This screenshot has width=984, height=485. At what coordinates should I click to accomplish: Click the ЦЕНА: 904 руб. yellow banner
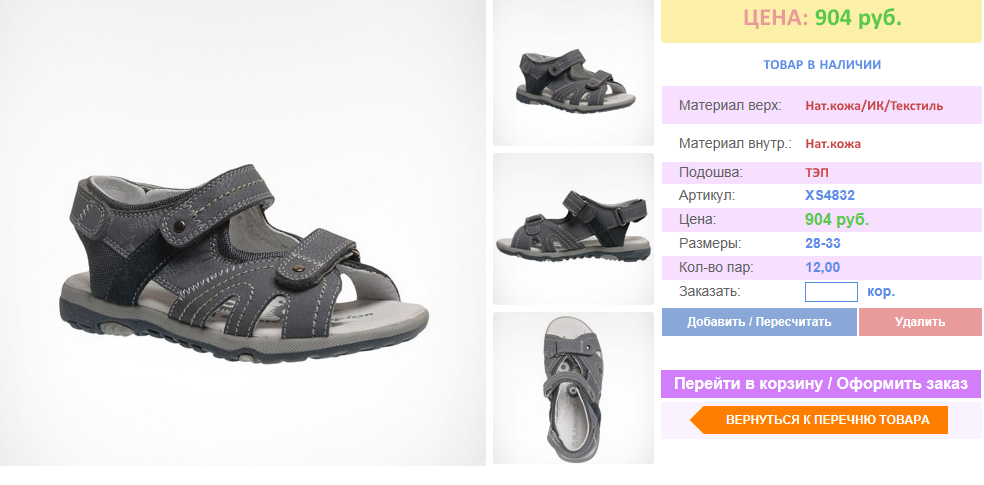point(821,20)
